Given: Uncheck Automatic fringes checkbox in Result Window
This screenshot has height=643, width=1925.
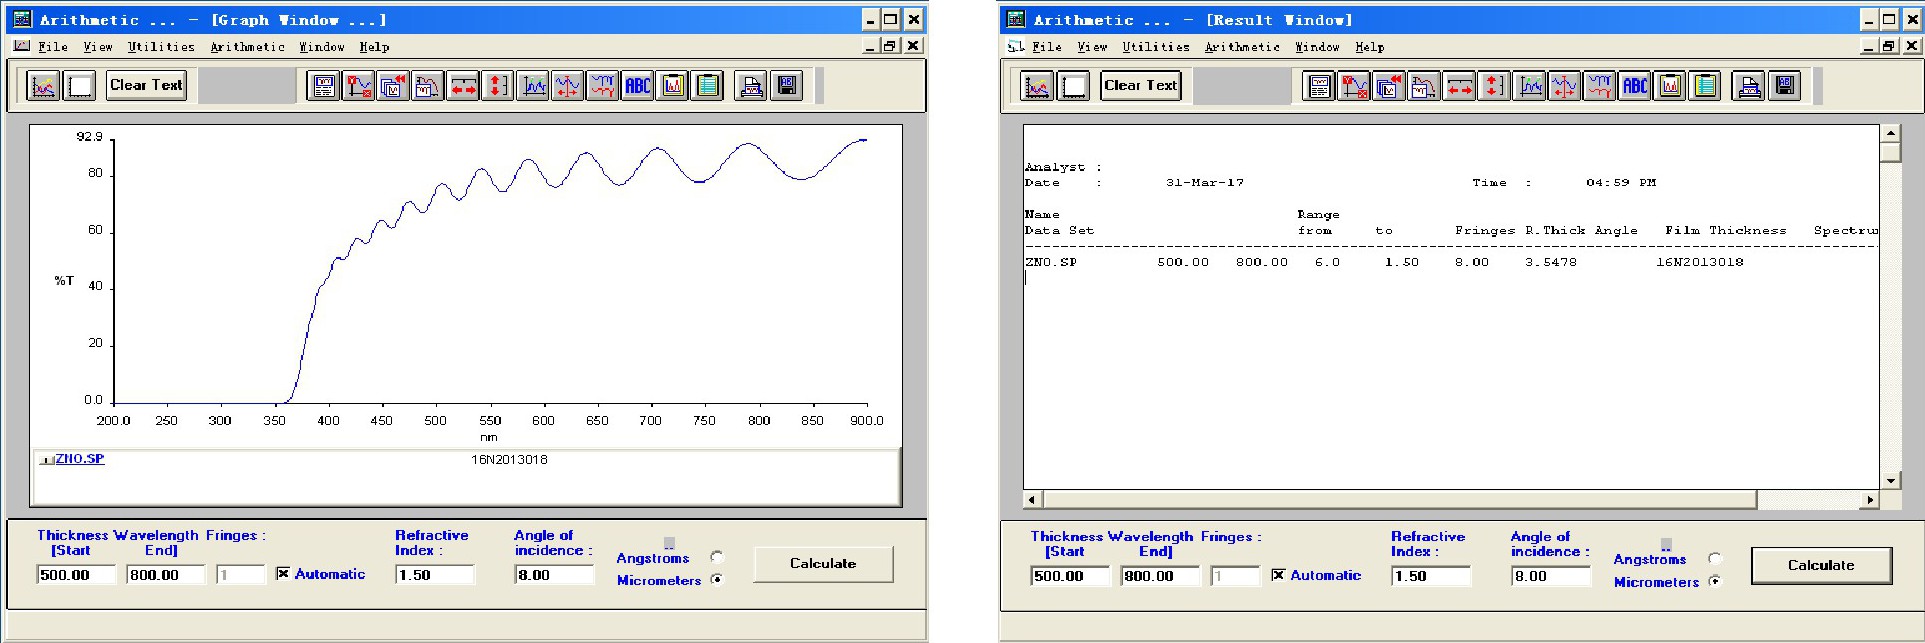Looking at the screenshot, I should coord(1278,575).
